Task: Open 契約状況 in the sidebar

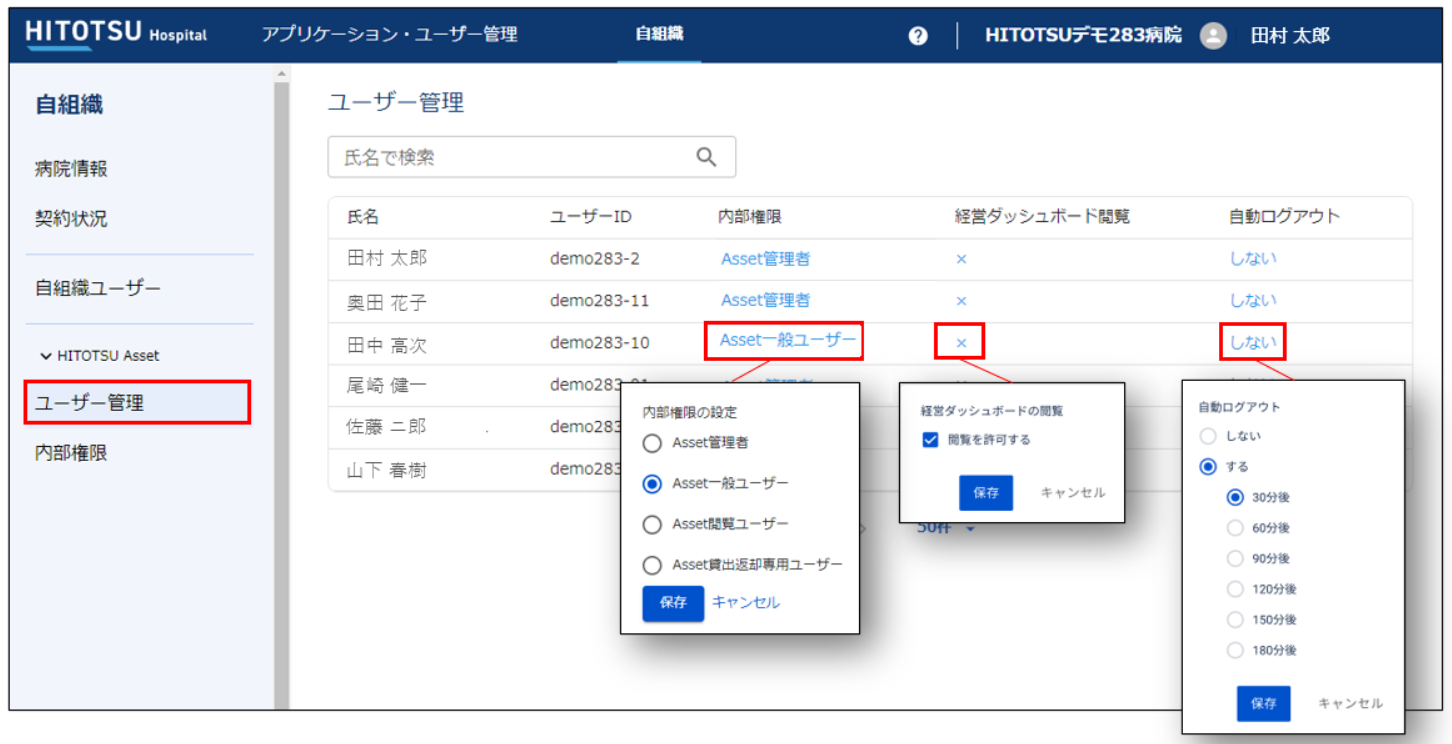Action: pyautogui.click(x=71, y=218)
